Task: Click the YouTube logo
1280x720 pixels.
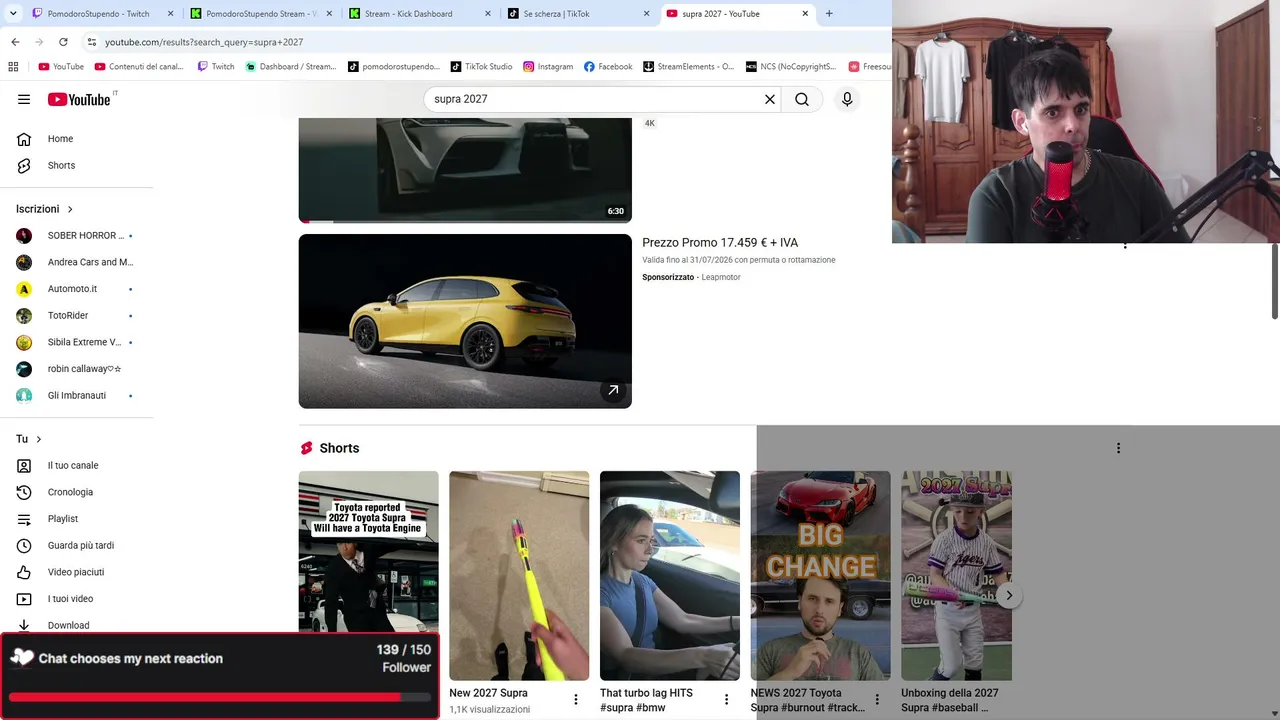Action: point(79,99)
